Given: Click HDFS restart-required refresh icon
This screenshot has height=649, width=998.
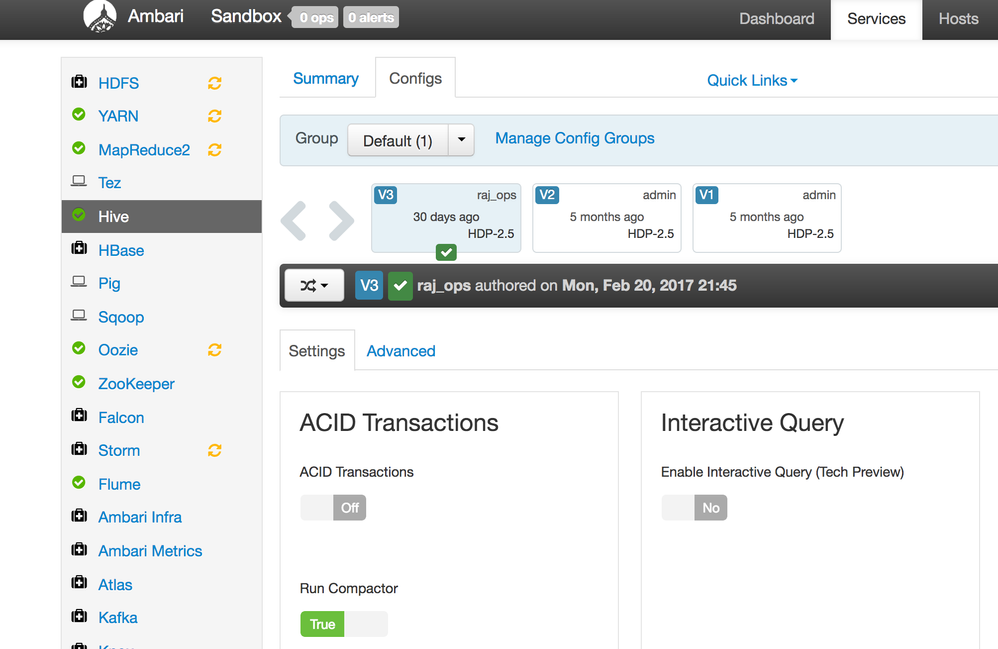Looking at the screenshot, I should coord(214,83).
